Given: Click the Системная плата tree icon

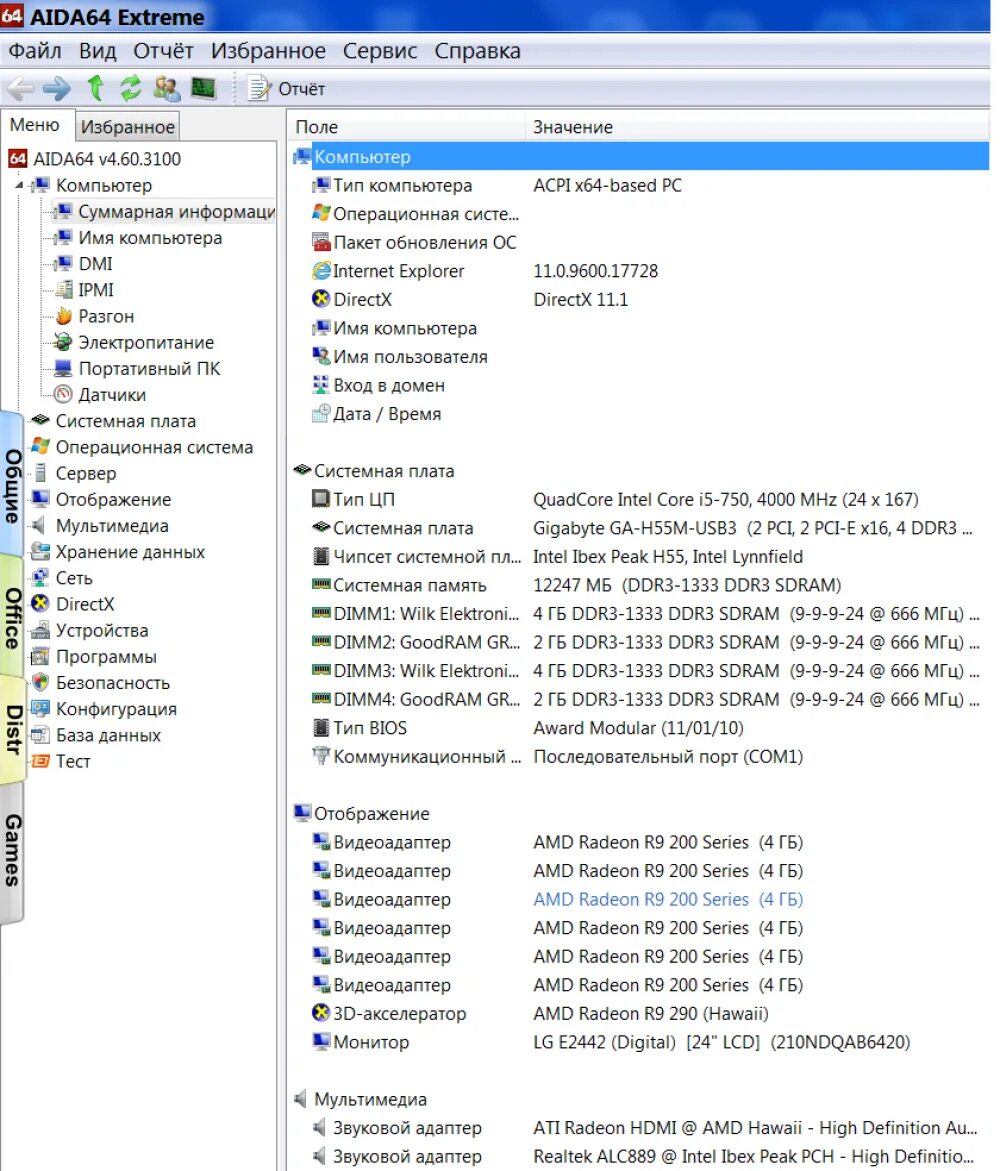Looking at the screenshot, I should pos(41,421).
